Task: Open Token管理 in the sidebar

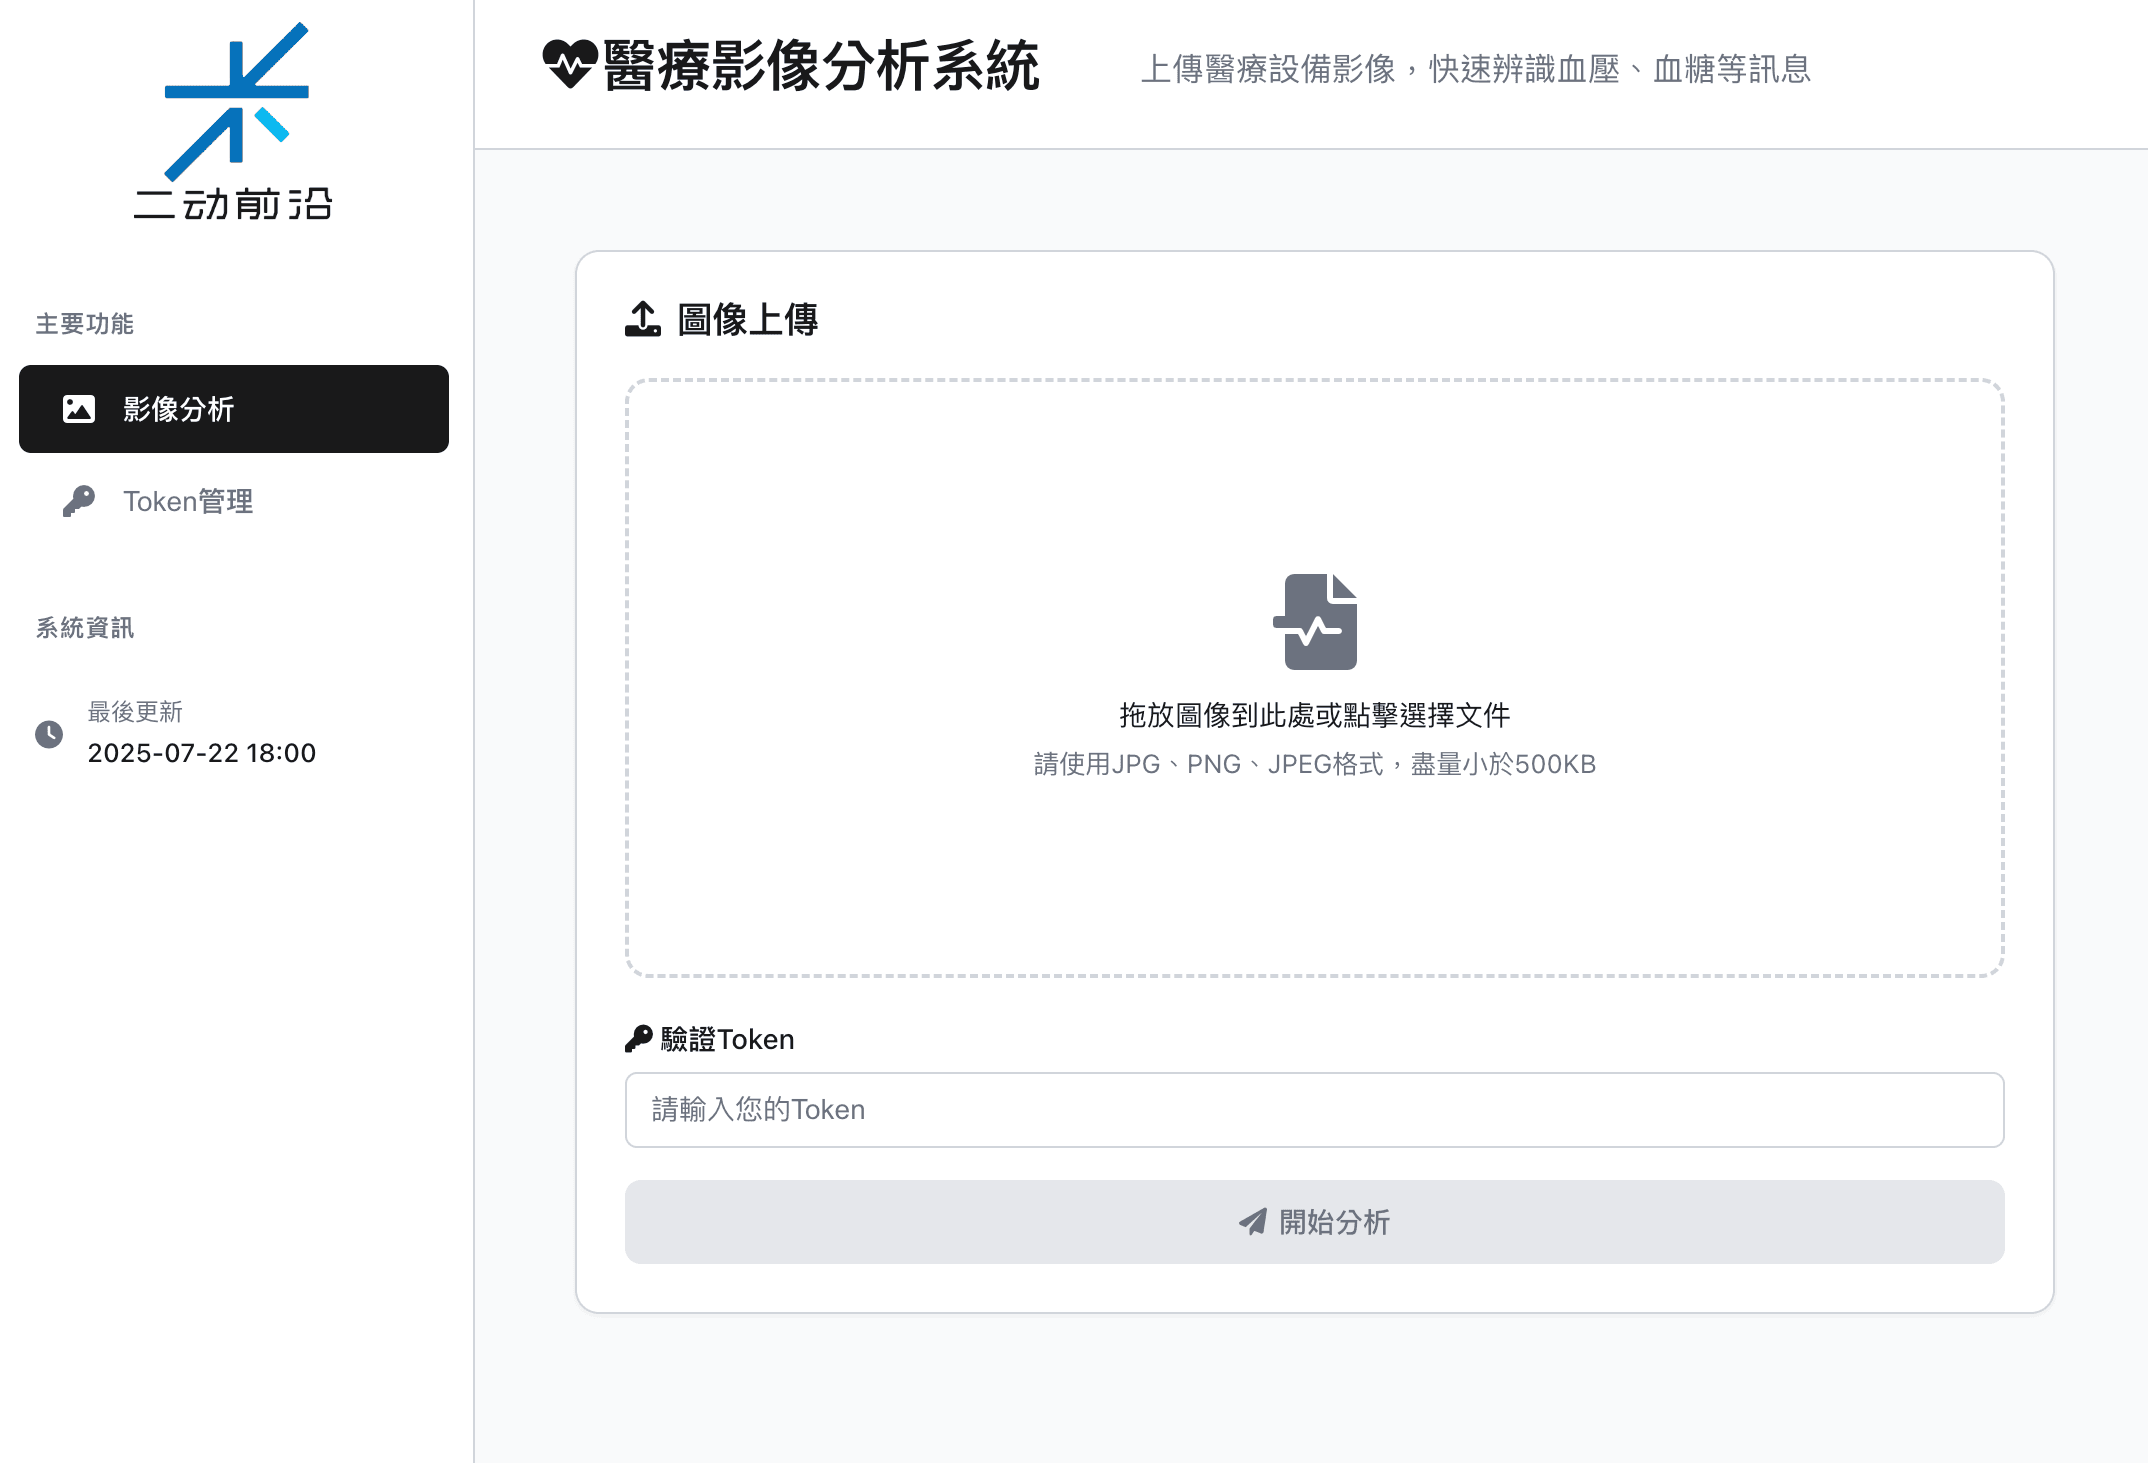Action: (x=234, y=501)
